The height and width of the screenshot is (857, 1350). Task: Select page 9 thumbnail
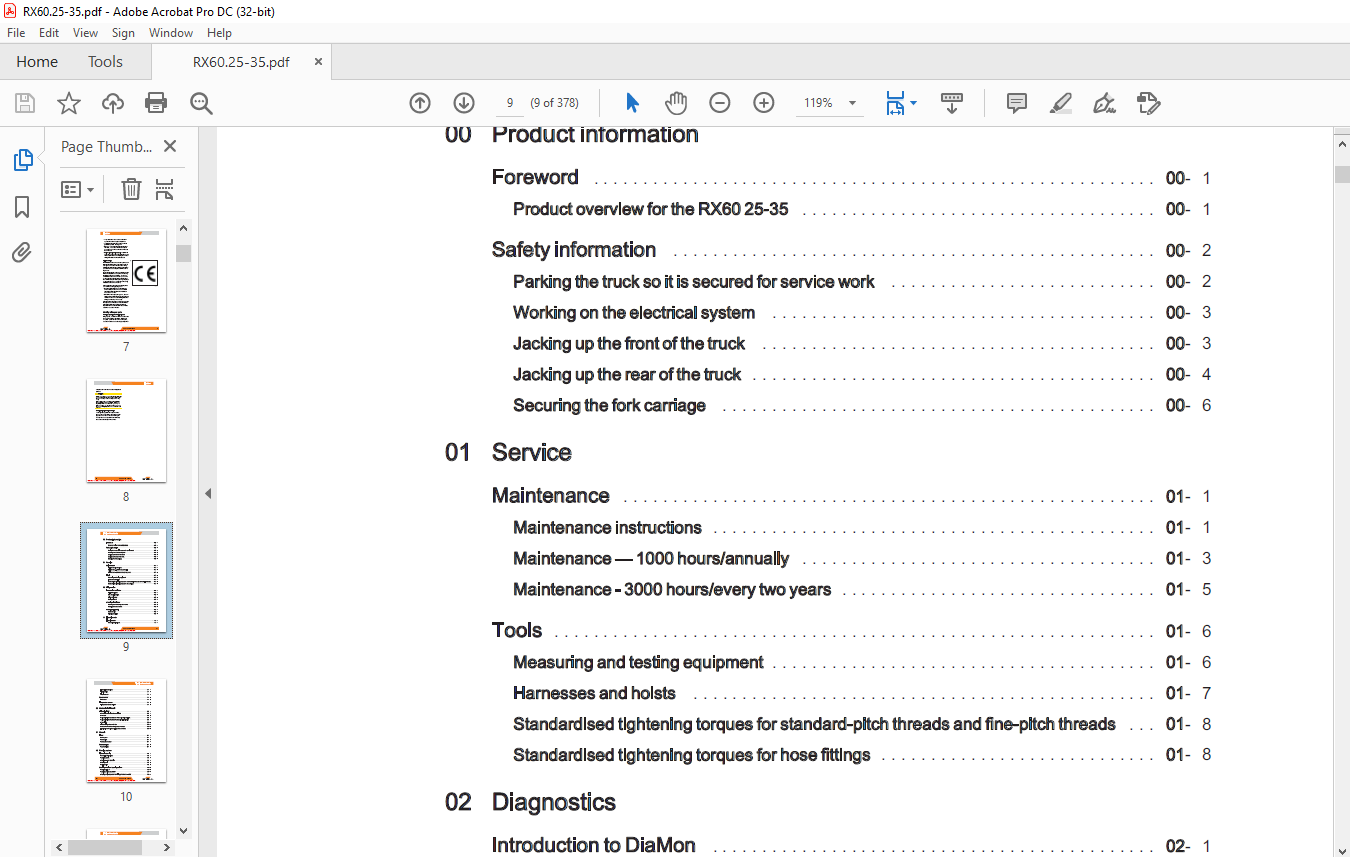[x=126, y=580]
